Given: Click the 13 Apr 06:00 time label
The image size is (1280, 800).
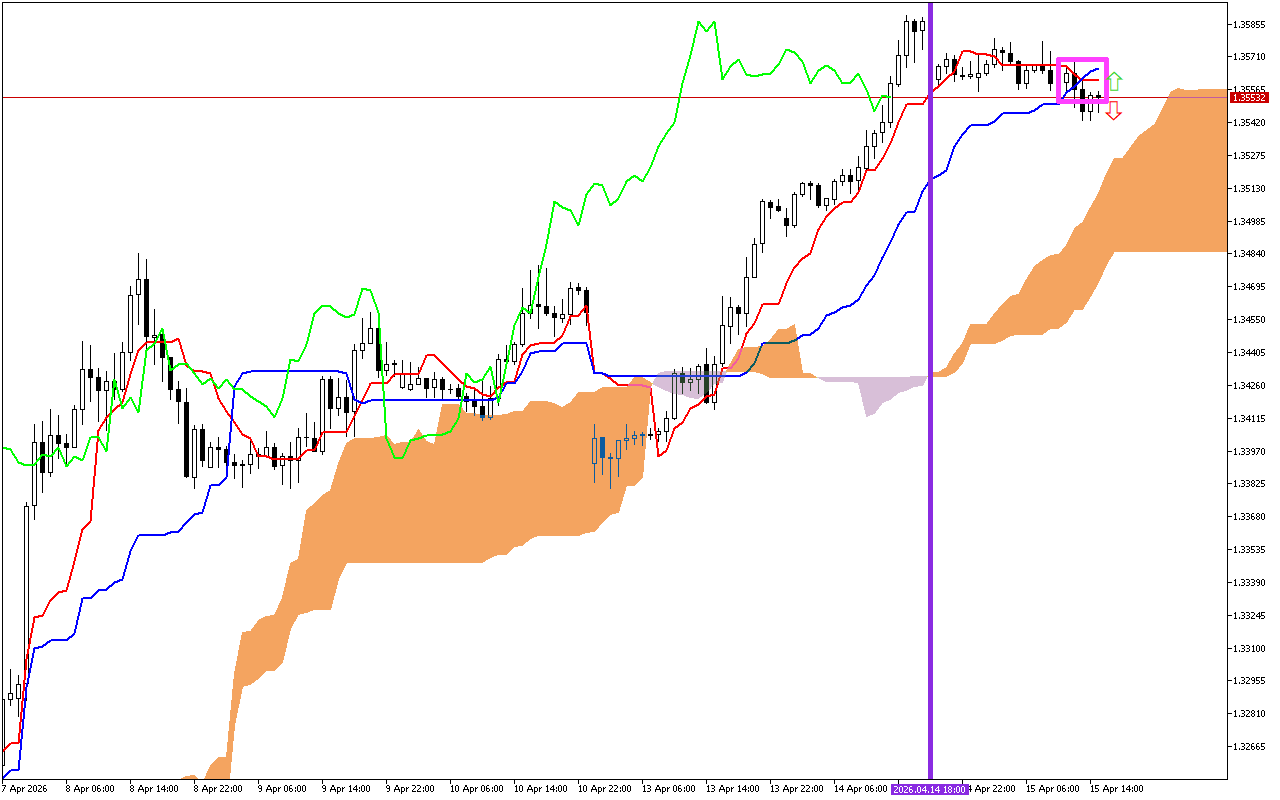Looking at the screenshot, I should click(x=668, y=789).
